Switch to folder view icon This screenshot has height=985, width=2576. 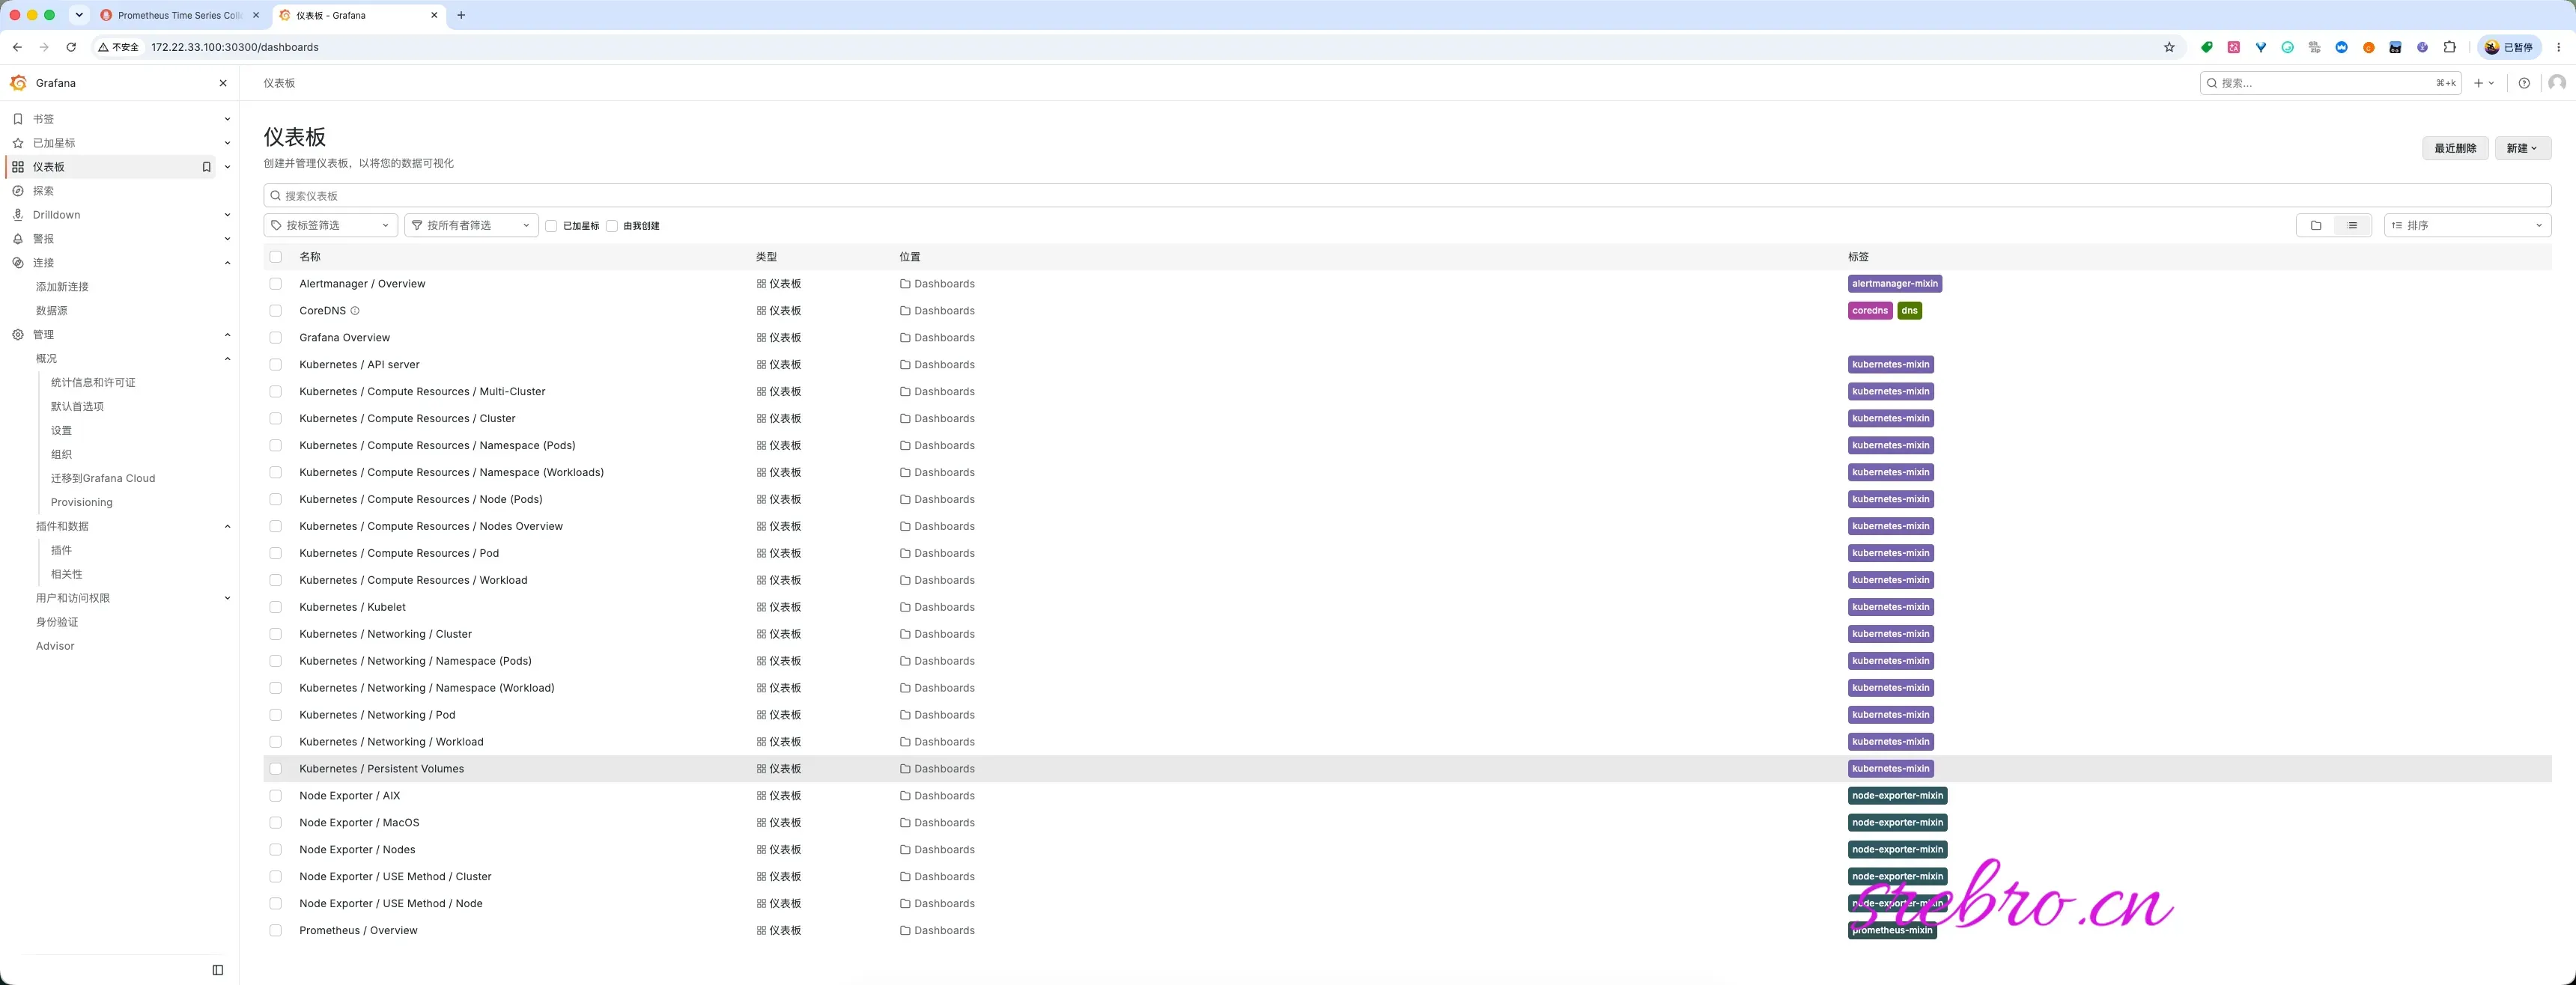click(2315, 226)
